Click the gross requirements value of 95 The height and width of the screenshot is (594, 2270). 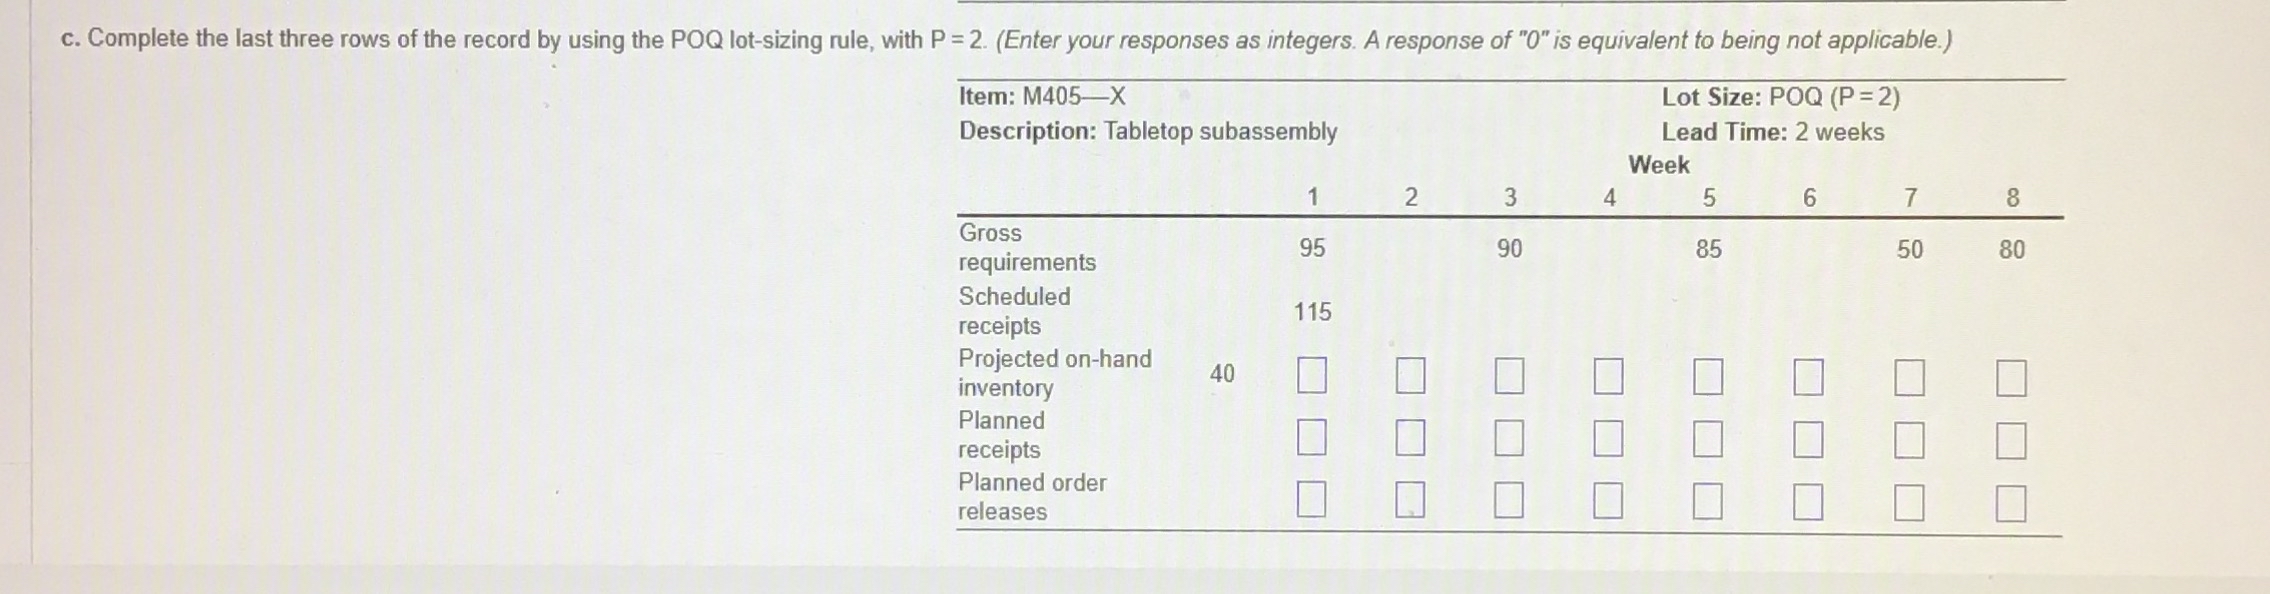click(1313, 250)
